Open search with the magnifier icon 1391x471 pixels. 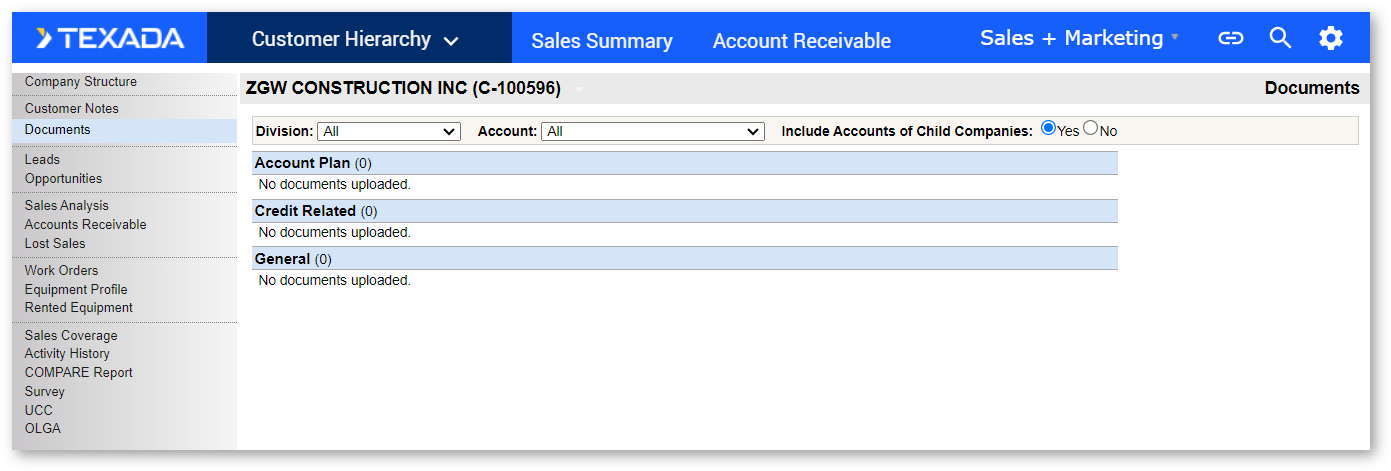tap(1280, 39)
